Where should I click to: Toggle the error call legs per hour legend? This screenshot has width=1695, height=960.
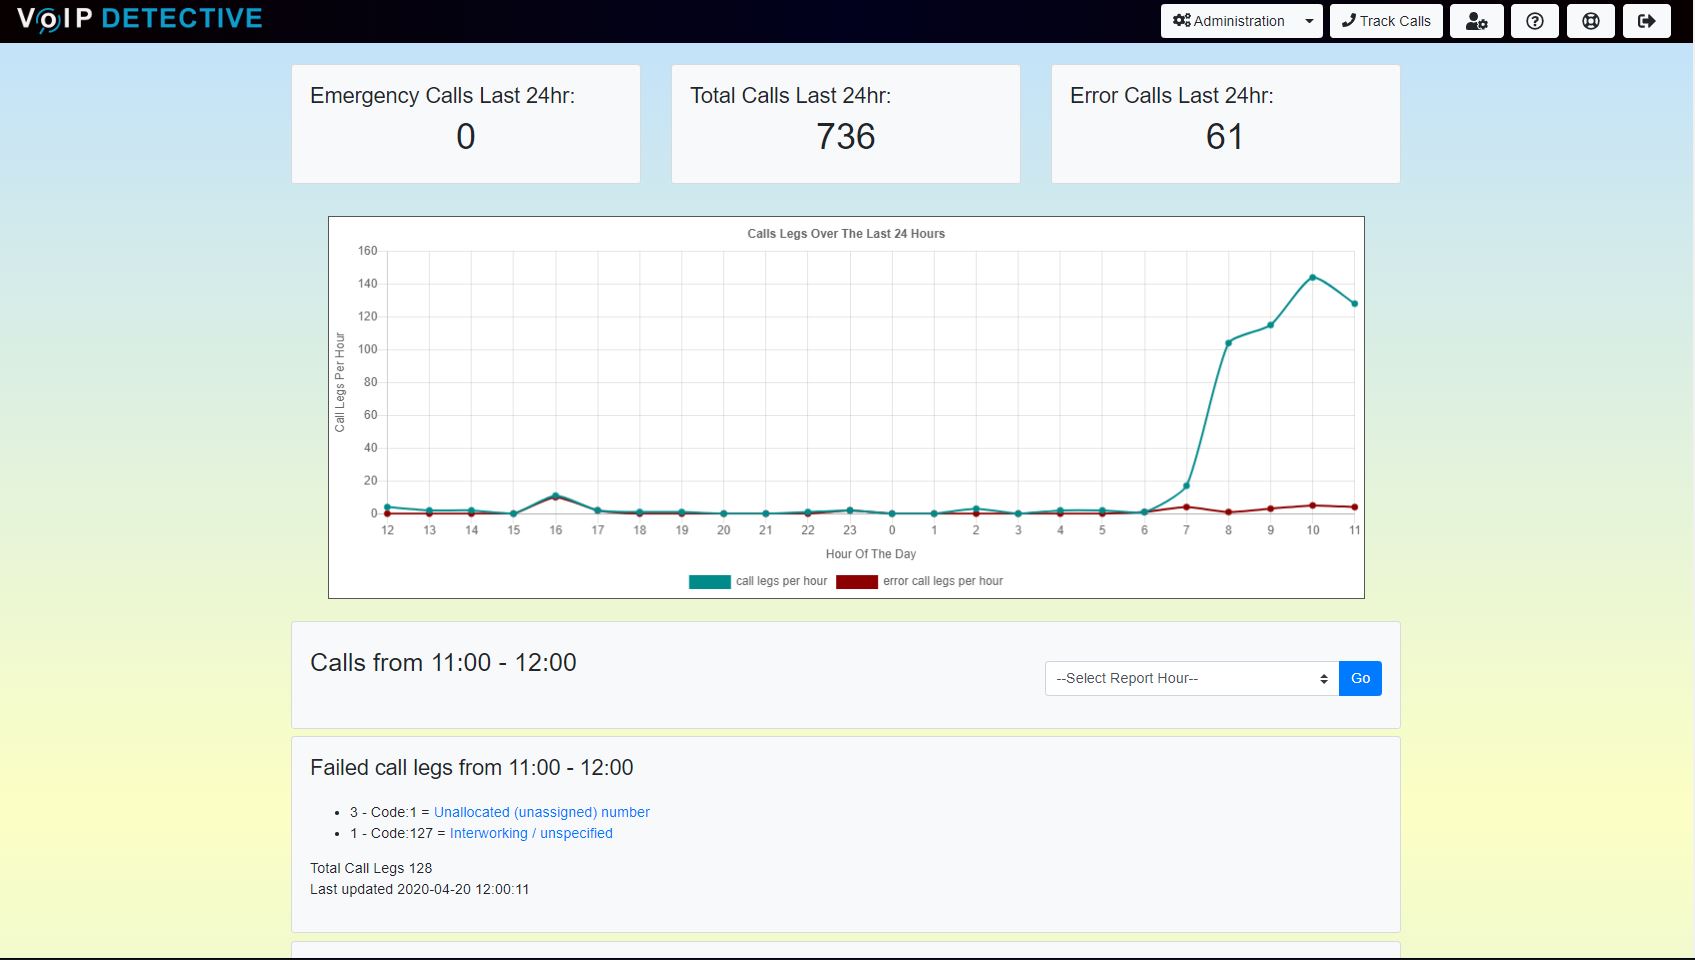919,581
